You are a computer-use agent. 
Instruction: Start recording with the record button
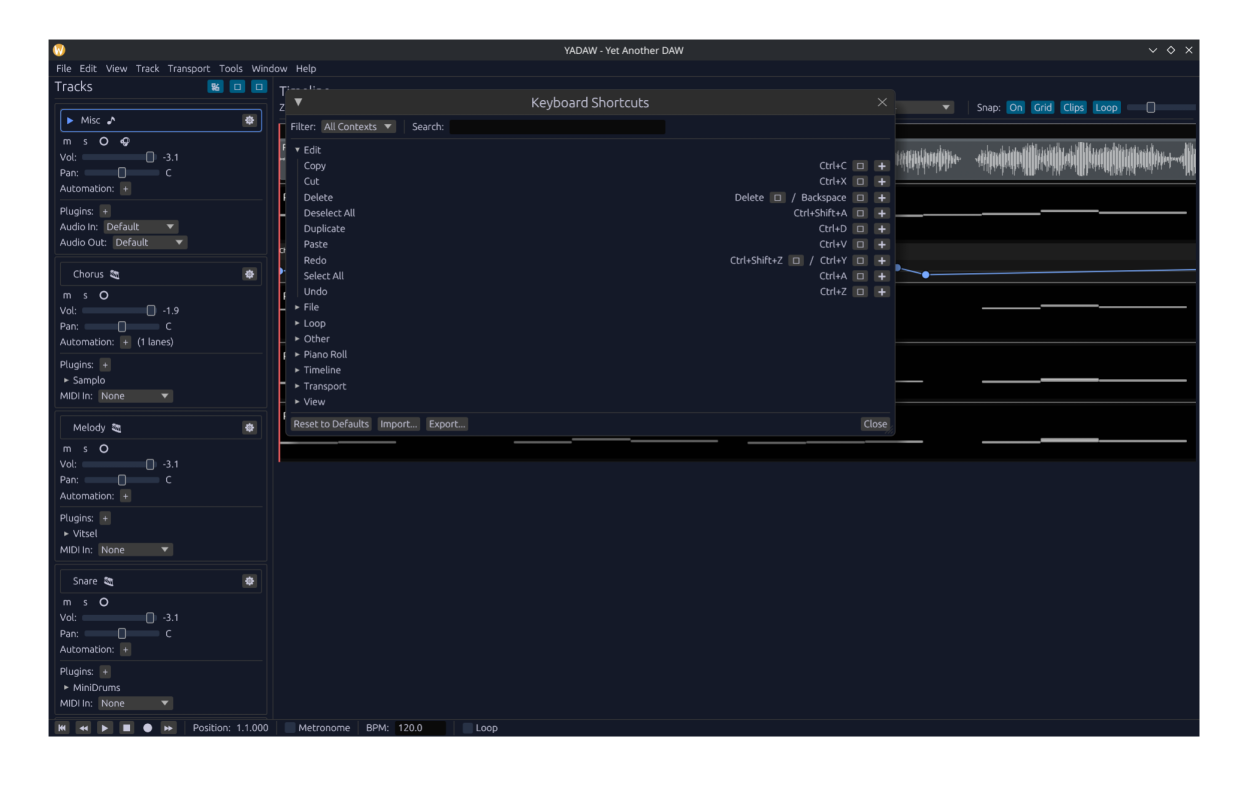point(148,728)
